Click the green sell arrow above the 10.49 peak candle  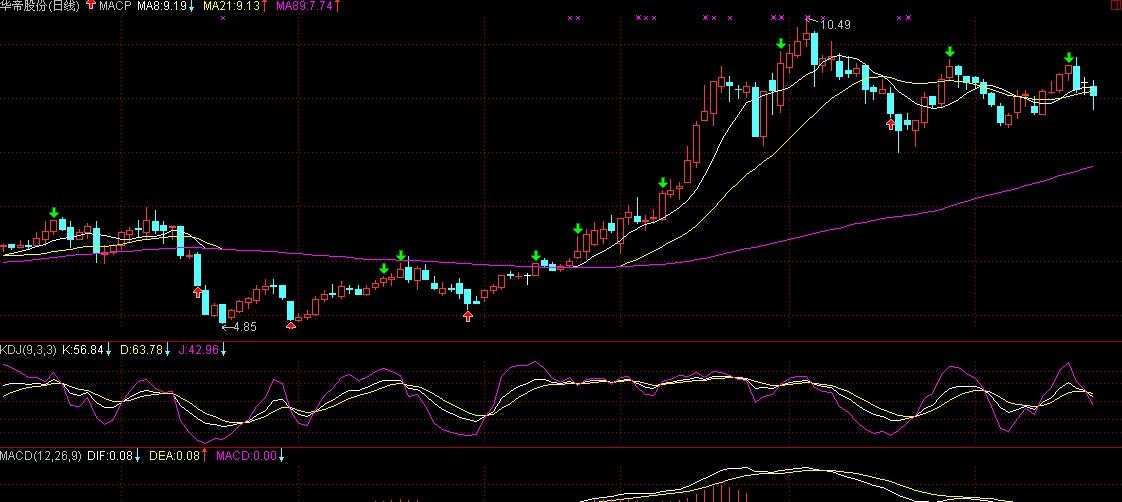[781, 43]
